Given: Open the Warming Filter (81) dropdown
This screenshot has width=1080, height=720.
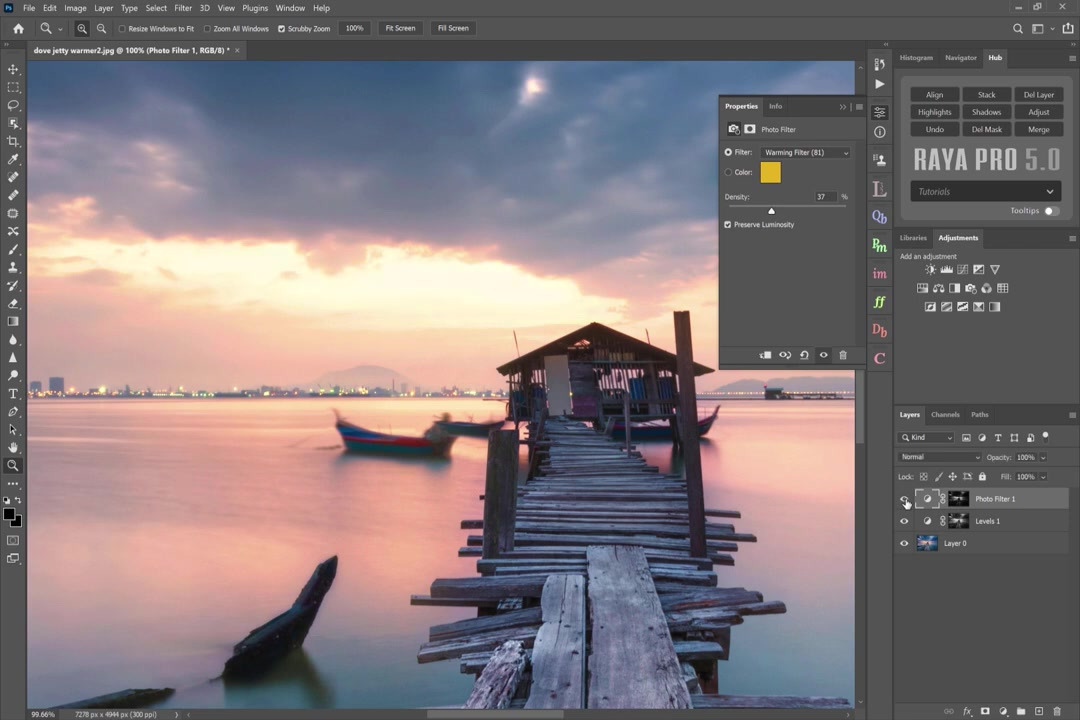Looking at the screenshot, I should point(805,153).
